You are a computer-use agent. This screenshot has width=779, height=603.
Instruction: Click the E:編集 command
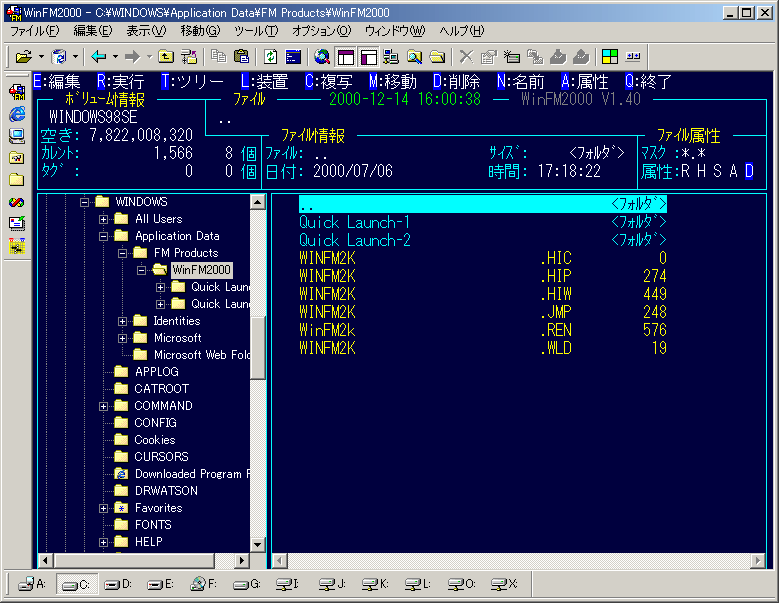pyautogui.click(x=57, y=81)
